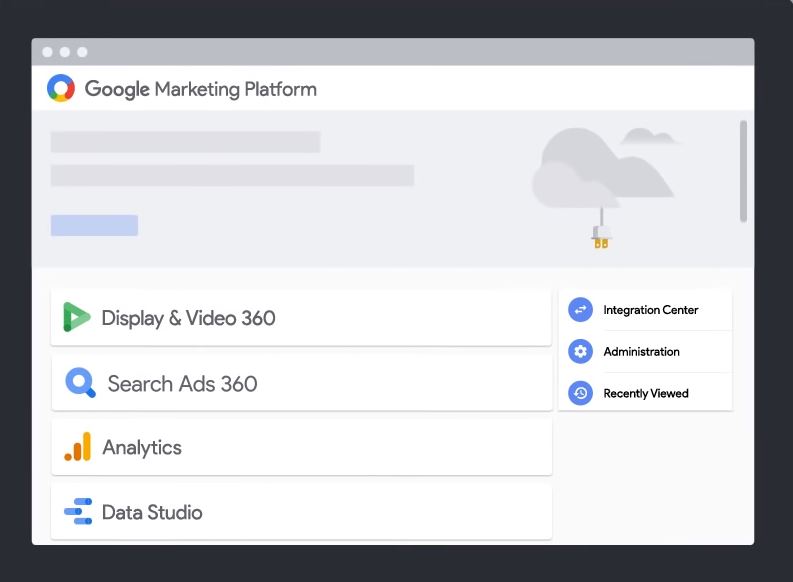Open the Display & Video 360 card
The height and width of the screenshot is (582, 793).
(301, 318)
